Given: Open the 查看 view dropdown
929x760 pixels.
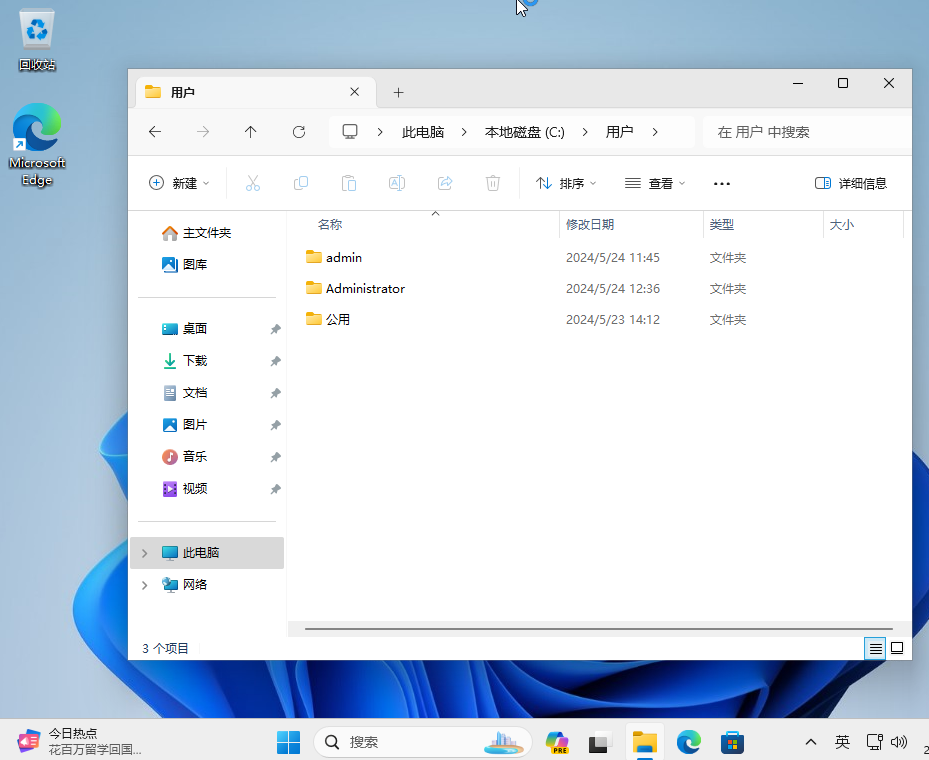Looking at the screenshot, I should (x=655, y=183).
